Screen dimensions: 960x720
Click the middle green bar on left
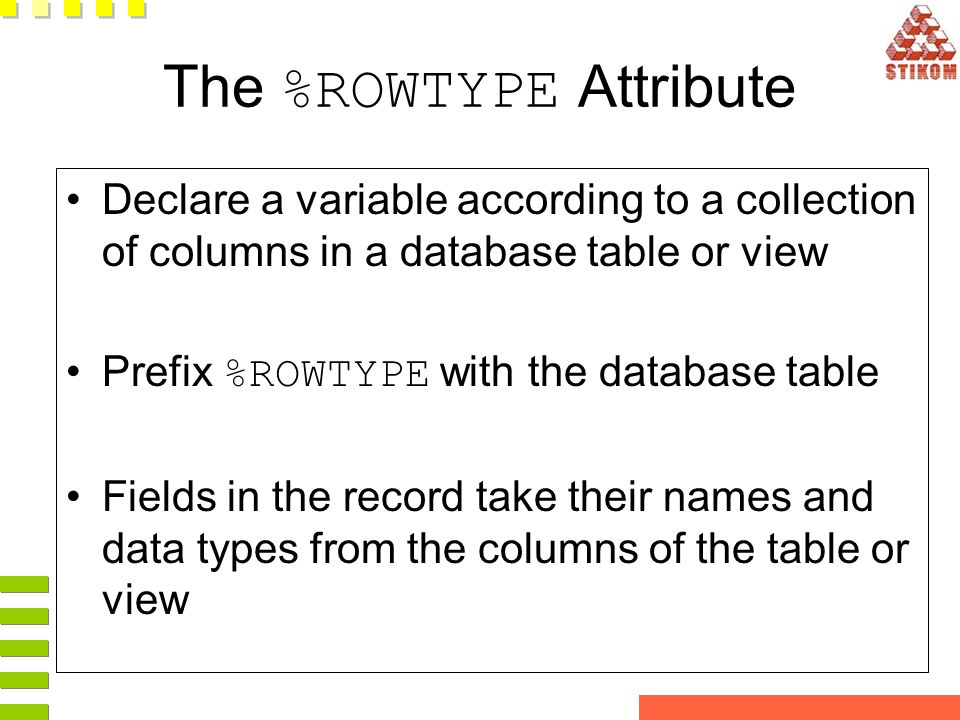click(x=24, y=648)
